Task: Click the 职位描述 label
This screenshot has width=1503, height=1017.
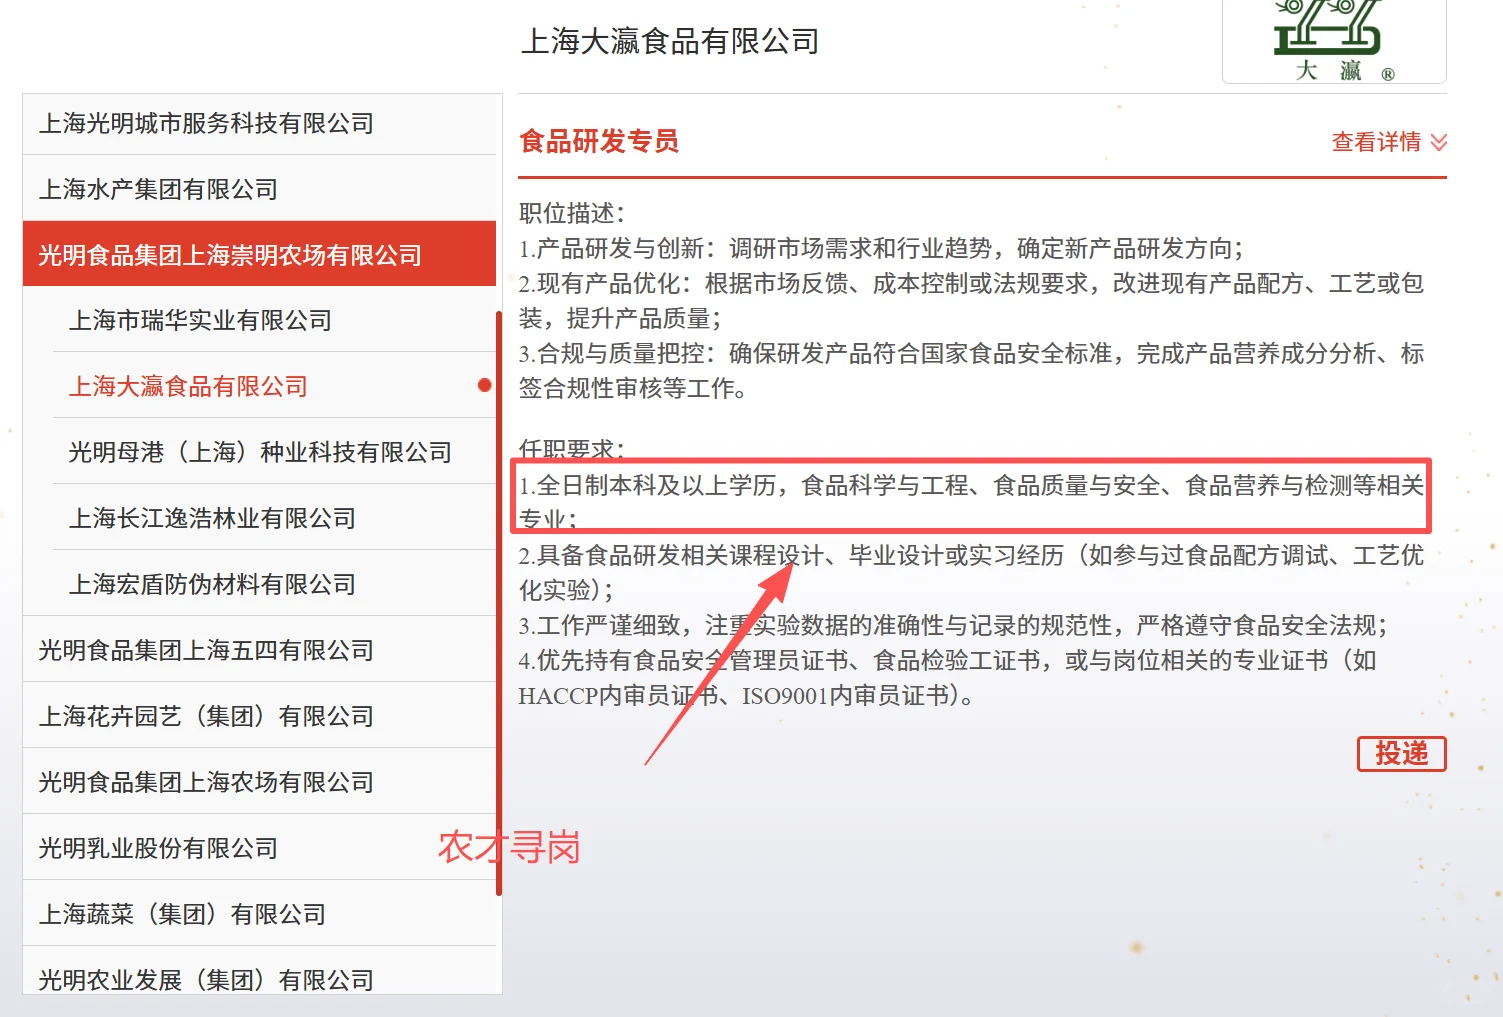Action: (572, 213)
